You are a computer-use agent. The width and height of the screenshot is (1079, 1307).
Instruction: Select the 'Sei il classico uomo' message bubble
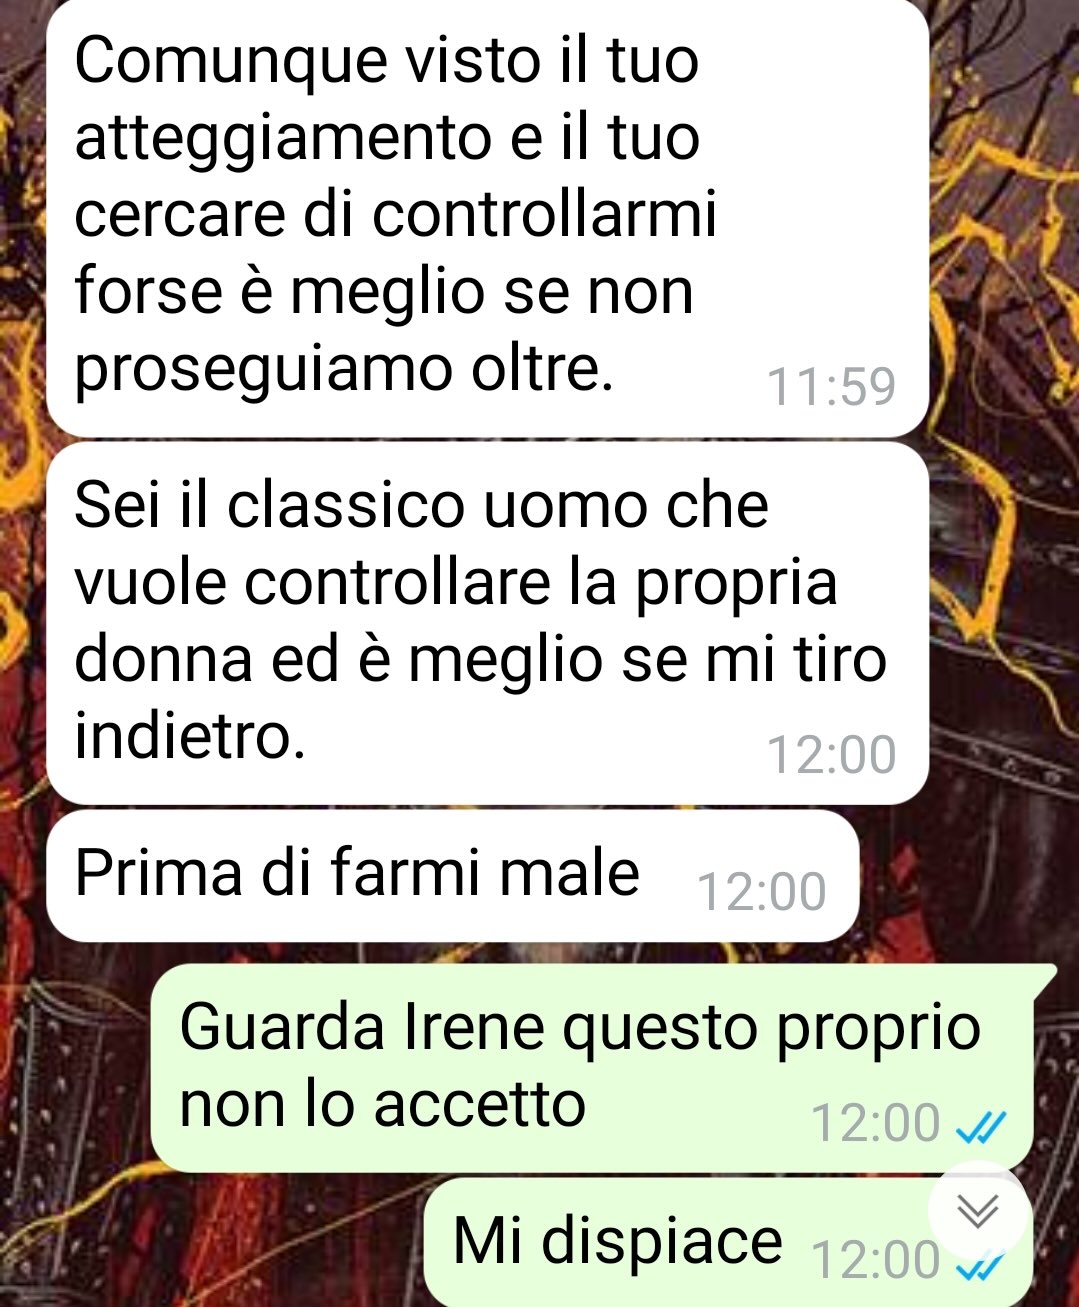[x=488, y=623]
